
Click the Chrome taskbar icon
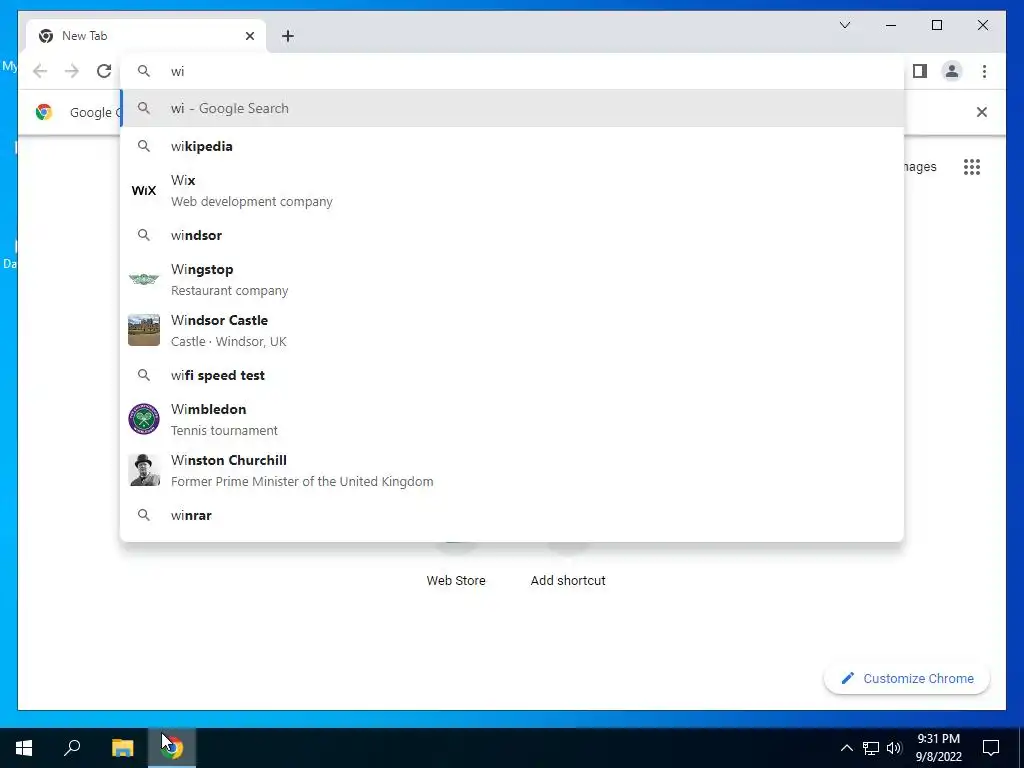click(x=172, y=748)
